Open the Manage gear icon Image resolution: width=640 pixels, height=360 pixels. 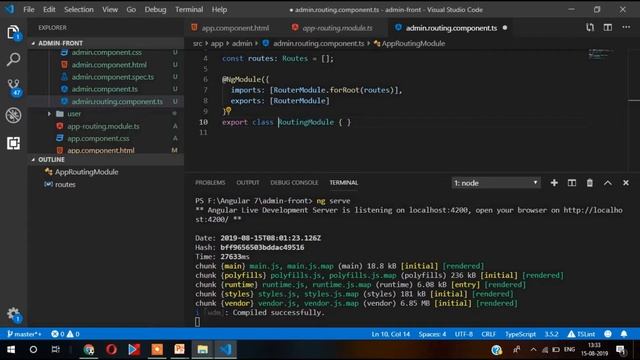click(x=13, y=314)
